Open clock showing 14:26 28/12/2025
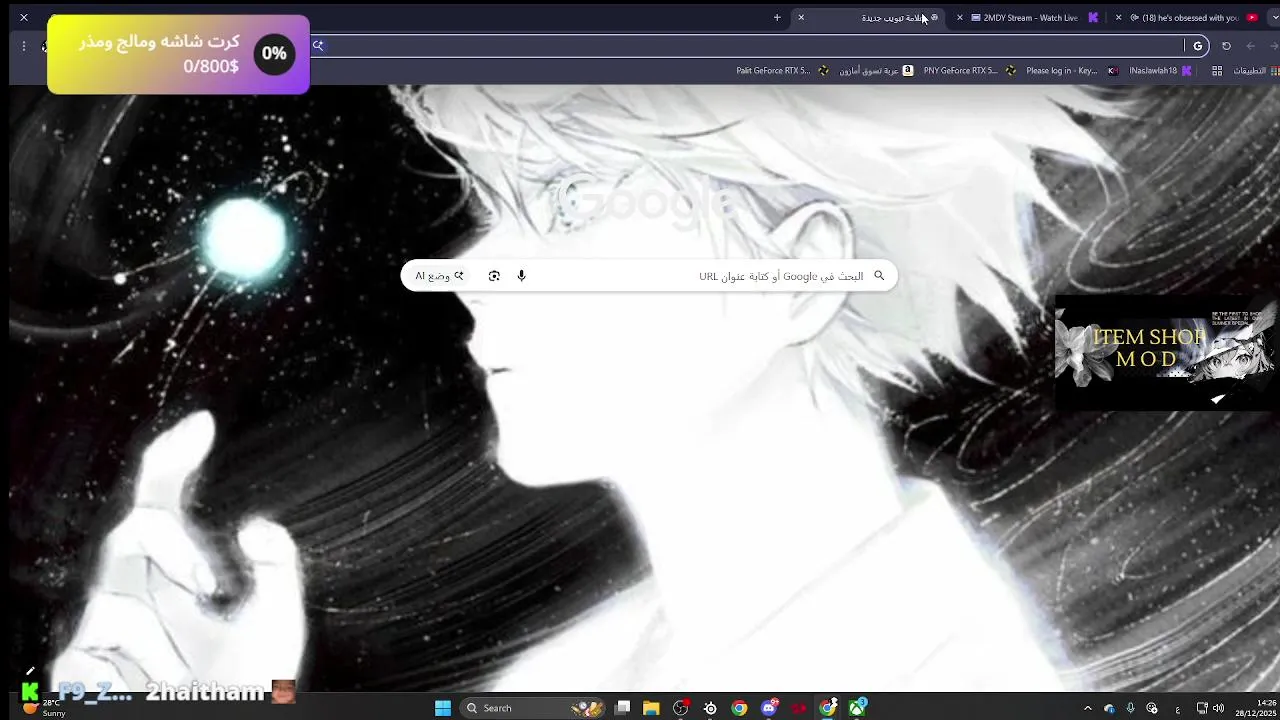The height and width of the screenshot is (720, 1280). point(1256,708)
